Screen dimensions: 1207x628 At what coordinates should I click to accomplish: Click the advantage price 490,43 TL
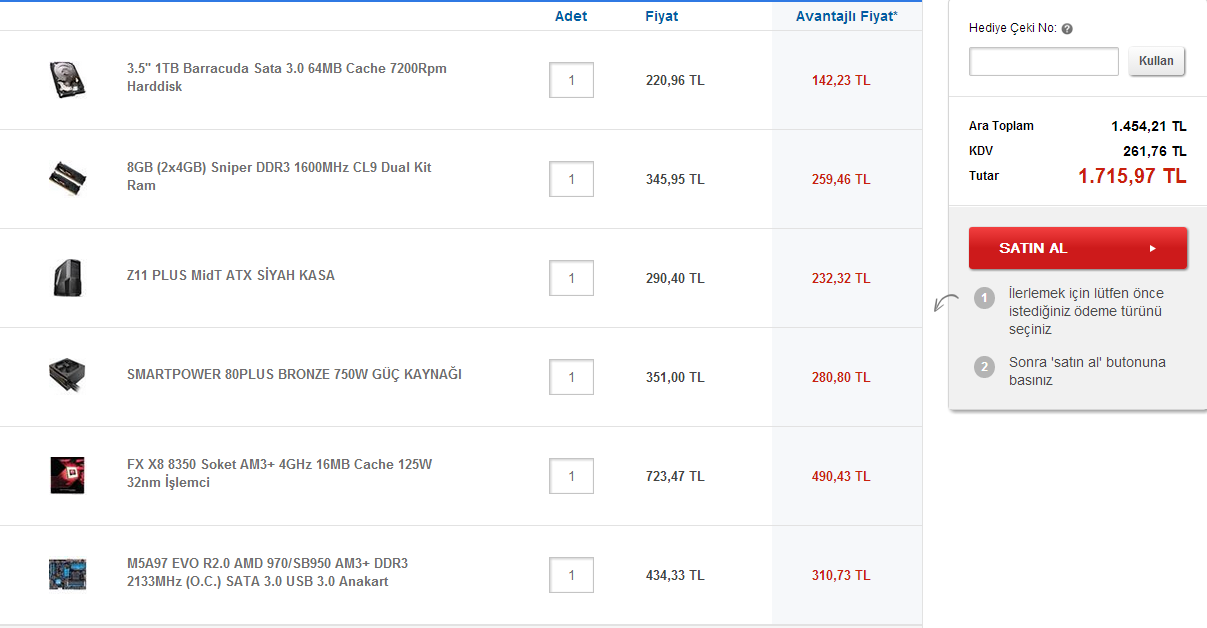[841, 476]
